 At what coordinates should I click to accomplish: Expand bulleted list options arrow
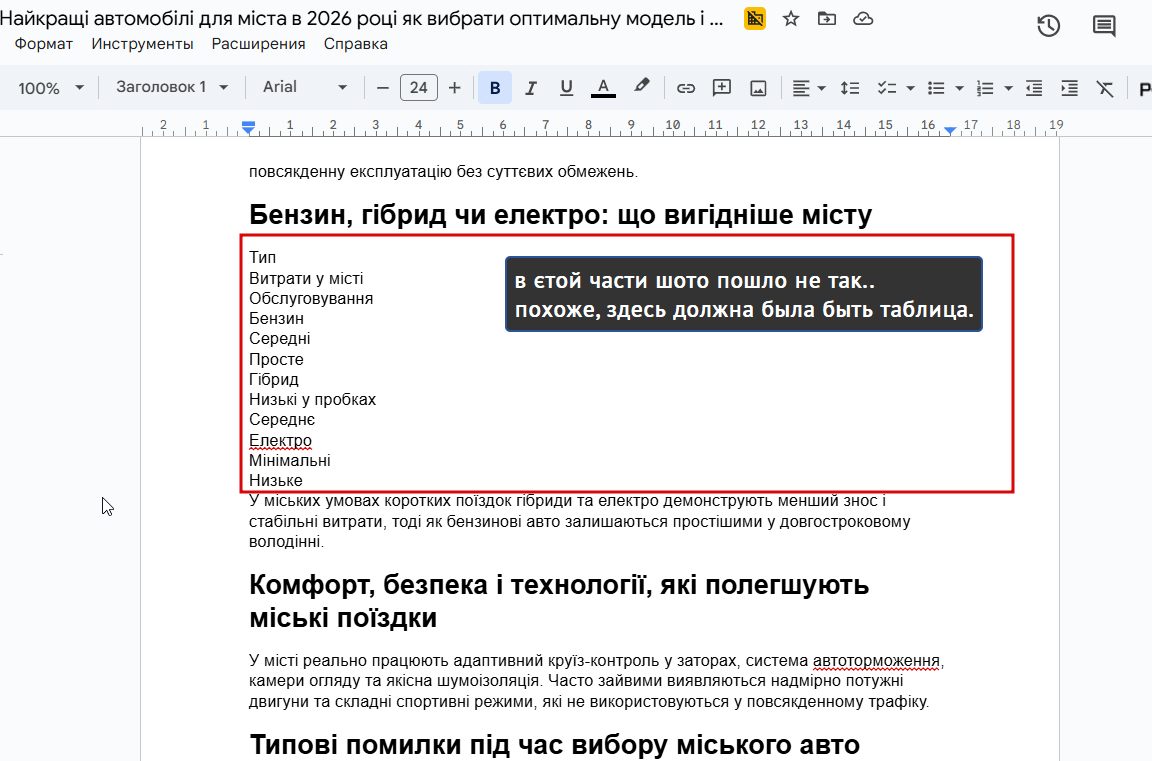(x=960, y=88)
